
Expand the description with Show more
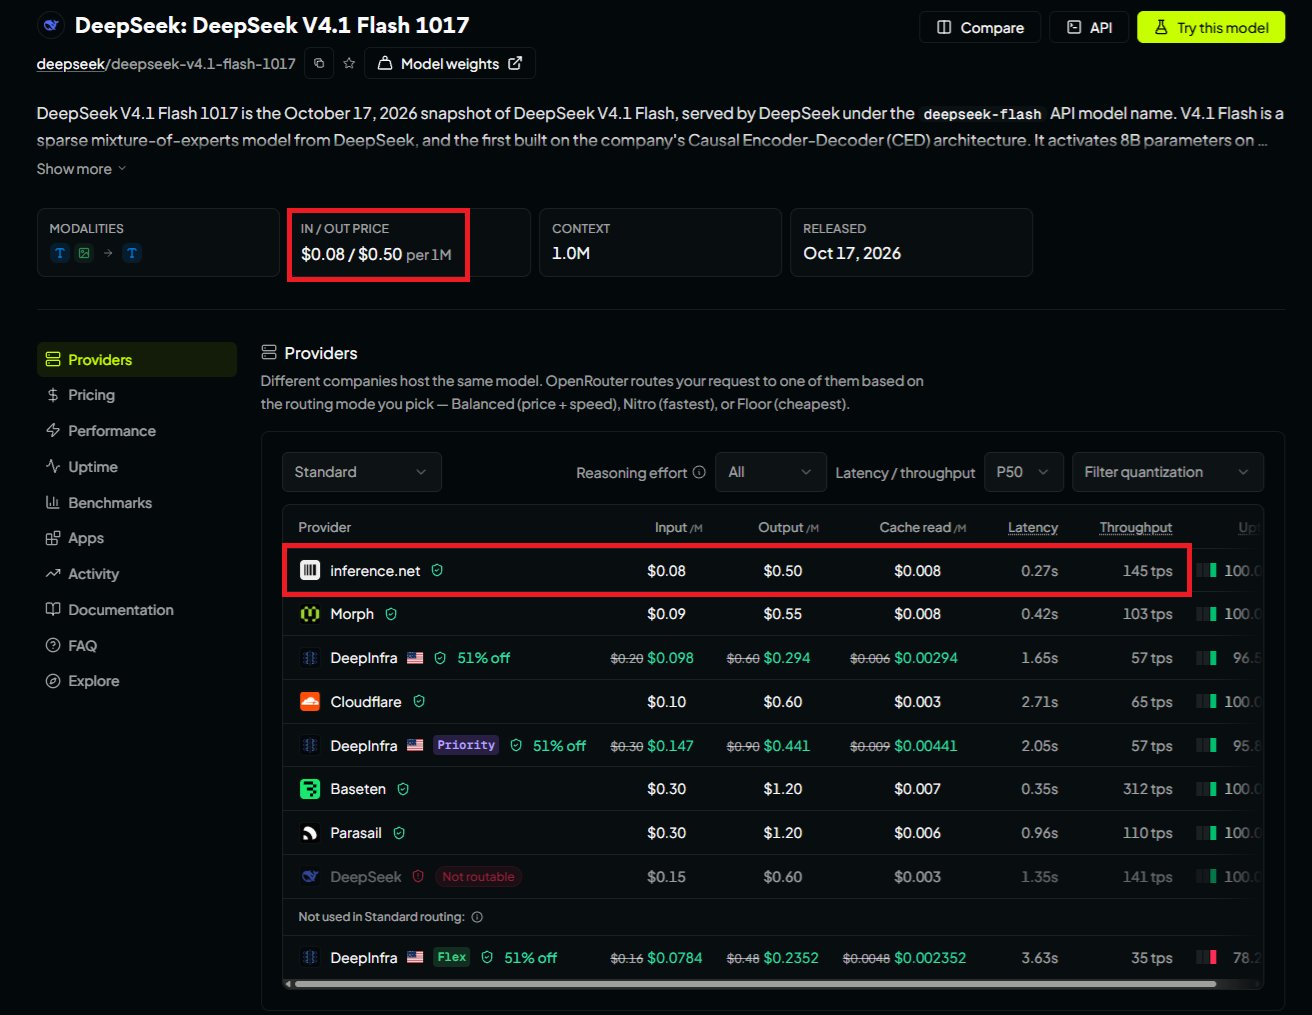click(81, 169)
